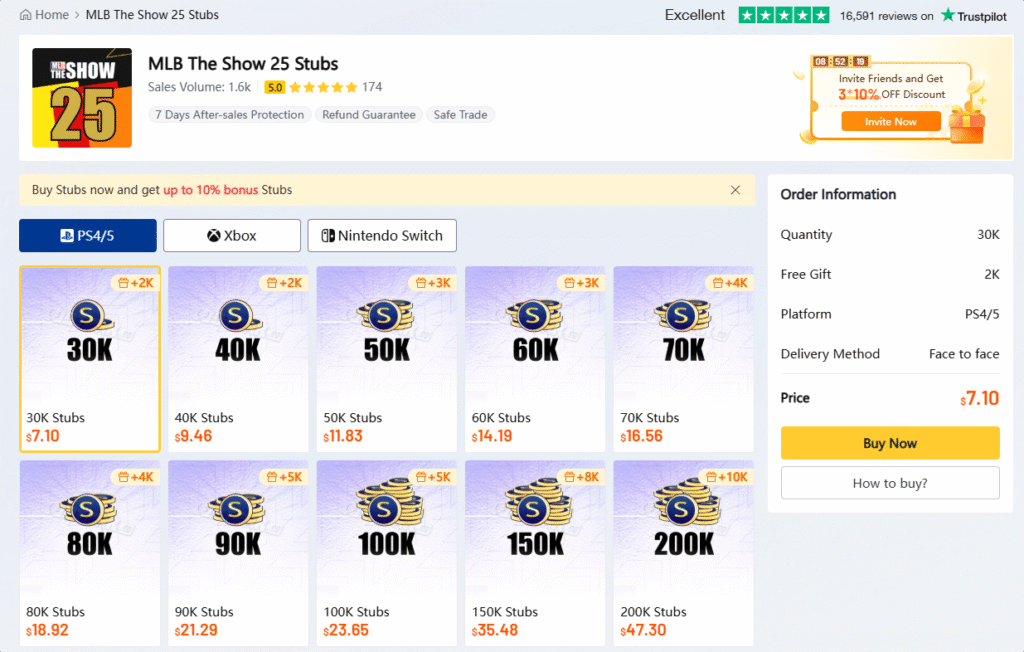Click the Buy Now button
Screen dimensions: 1024x652
click(x=890, y=444)
